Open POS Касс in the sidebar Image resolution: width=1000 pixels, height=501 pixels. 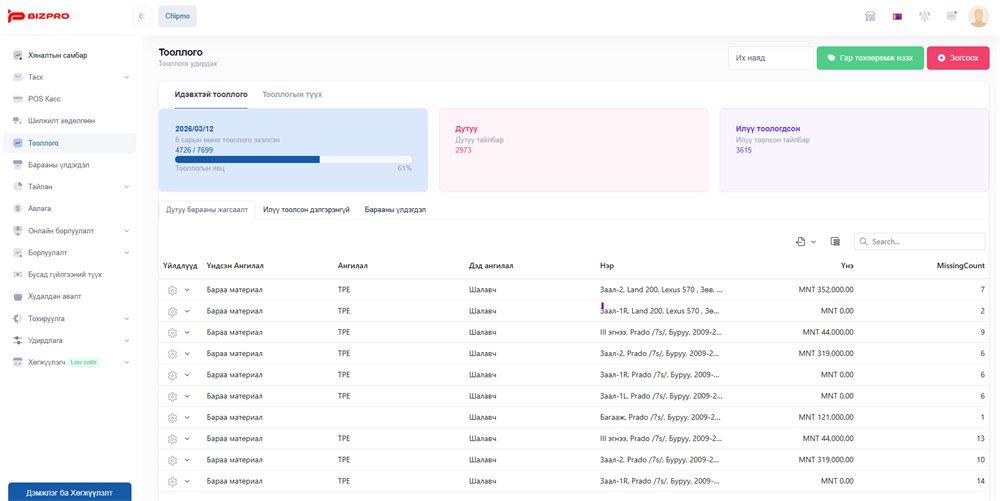(70, 99)
